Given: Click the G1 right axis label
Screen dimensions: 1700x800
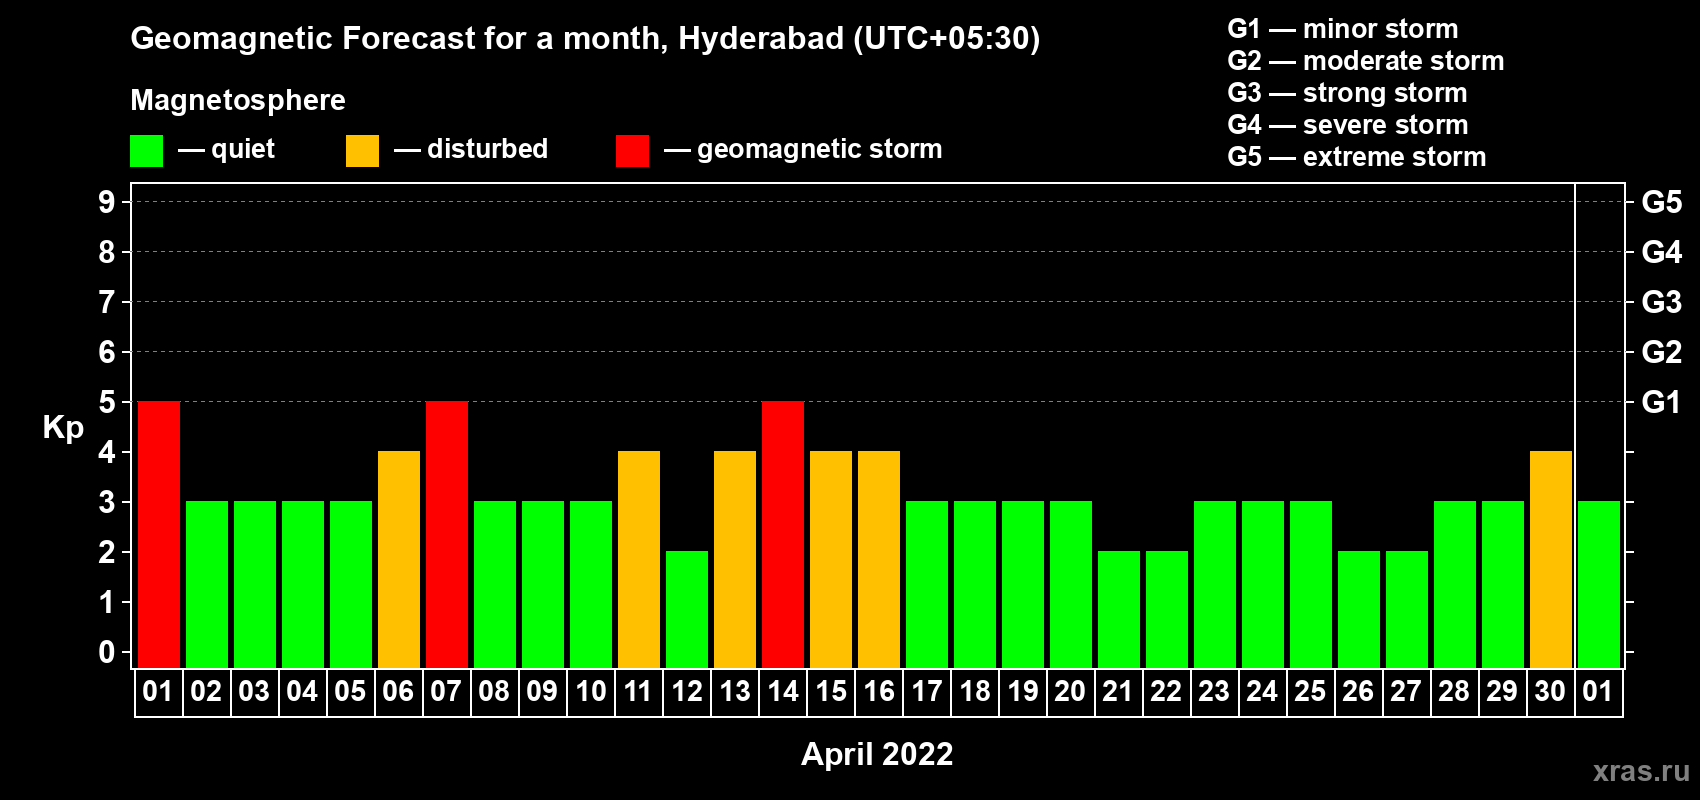Looking at the screenshot, I should pyautogui.click(x=1662, y=402).
